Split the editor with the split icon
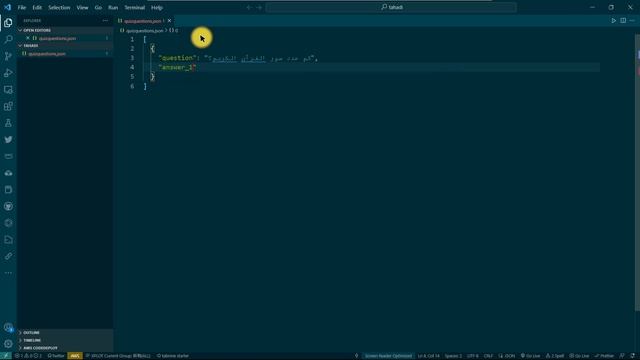 (623, 20)
